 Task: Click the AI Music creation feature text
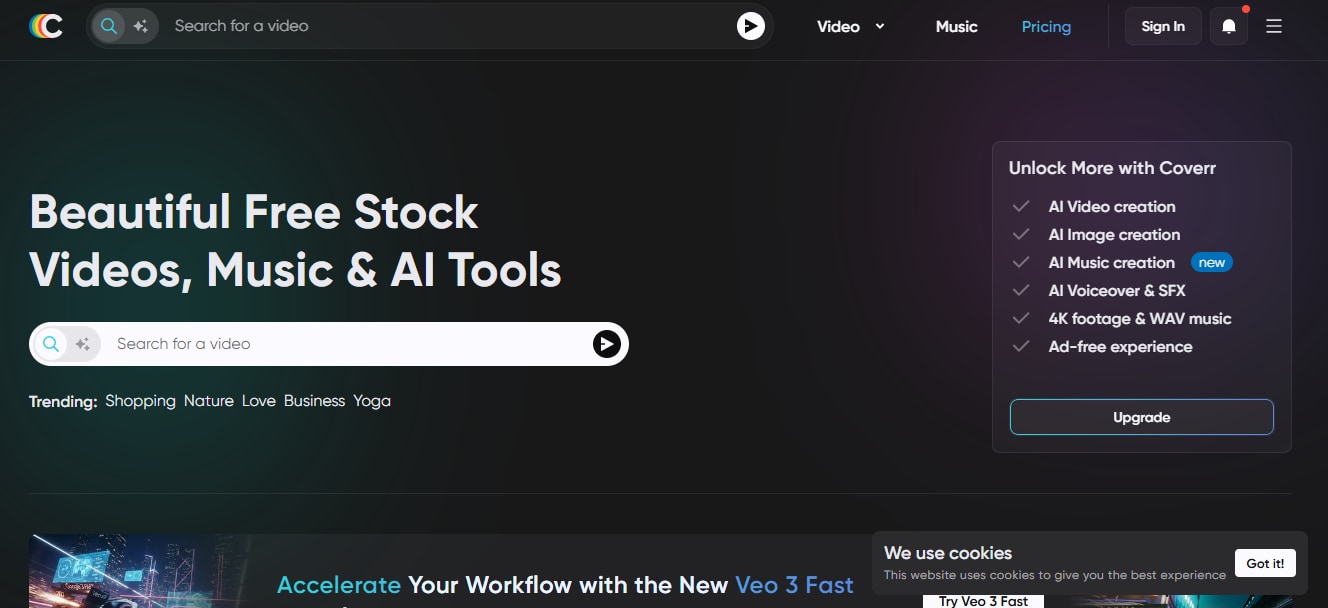(x=1112, y=263)
